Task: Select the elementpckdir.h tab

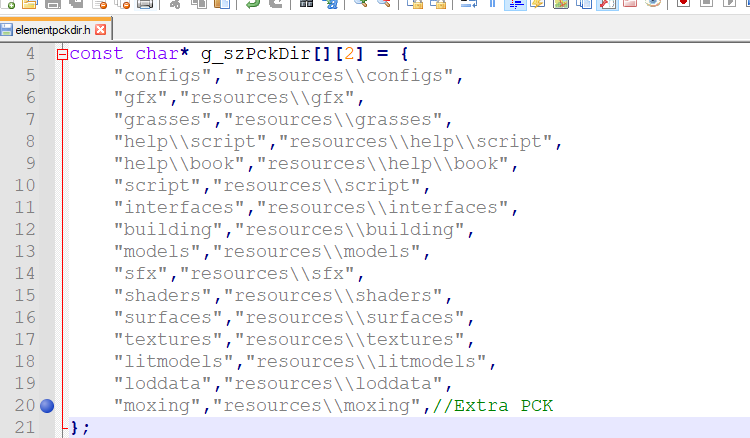Action: coord(55,30)
